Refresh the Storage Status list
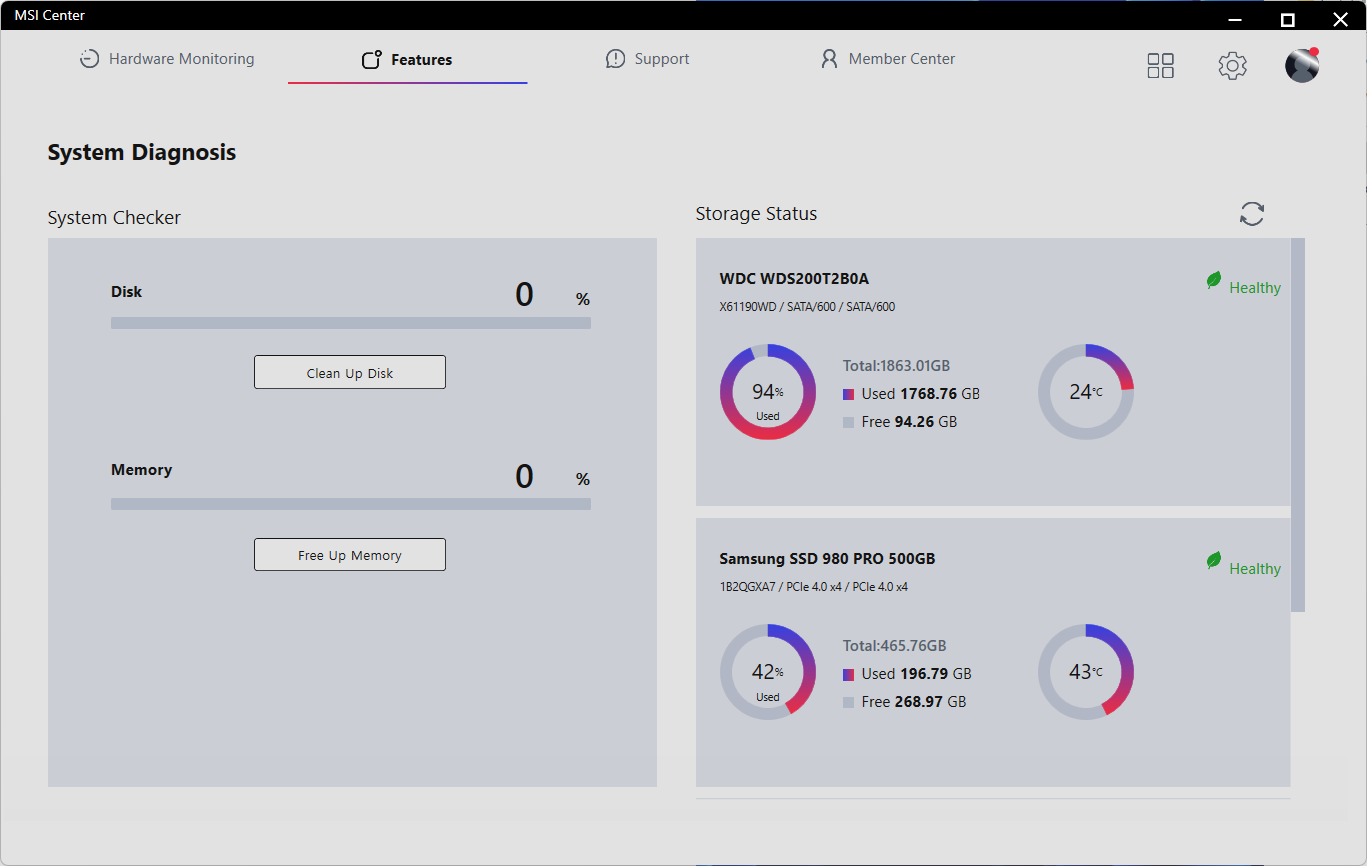 point(1252,213)
